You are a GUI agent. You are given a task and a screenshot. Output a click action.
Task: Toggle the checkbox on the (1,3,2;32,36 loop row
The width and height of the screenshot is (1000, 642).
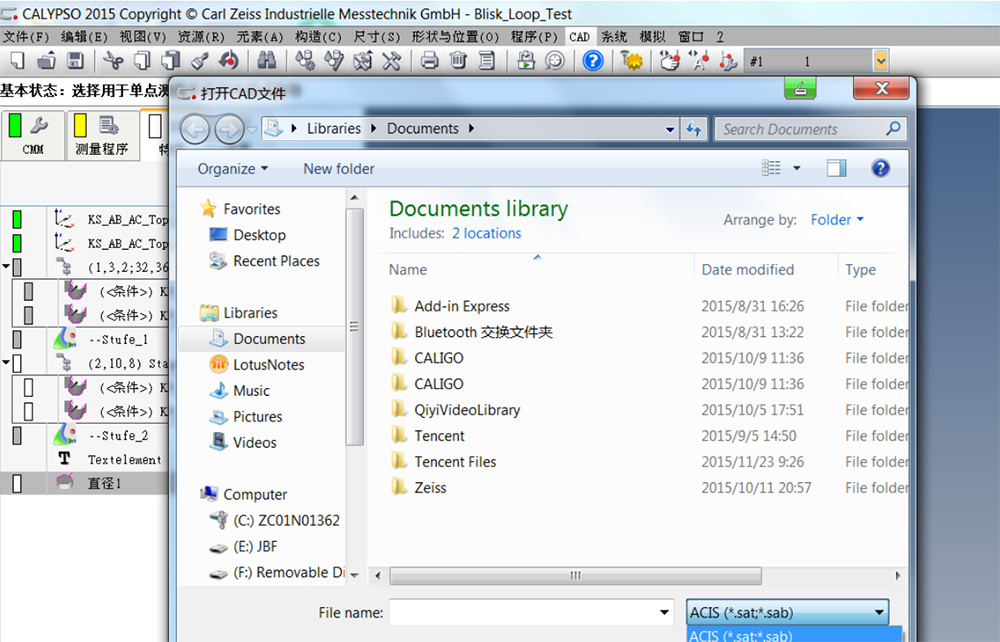pos(17,267)
